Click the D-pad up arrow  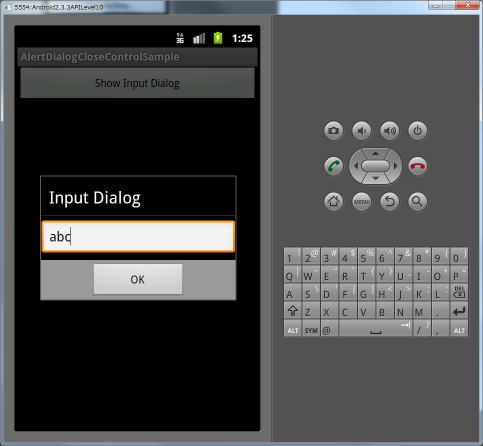tap(376, 154)
